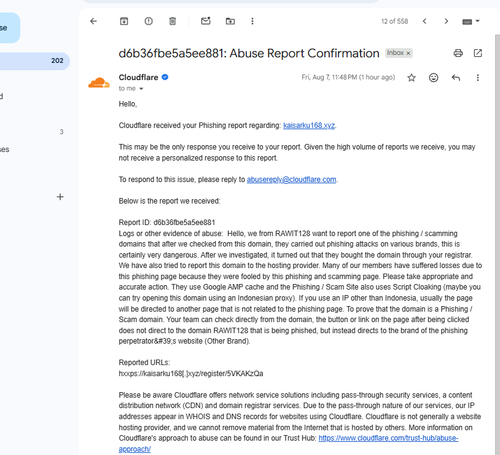Open the kaisarku168.xyz link
Viewport: 500px width, 455px height.
[309, 126]
